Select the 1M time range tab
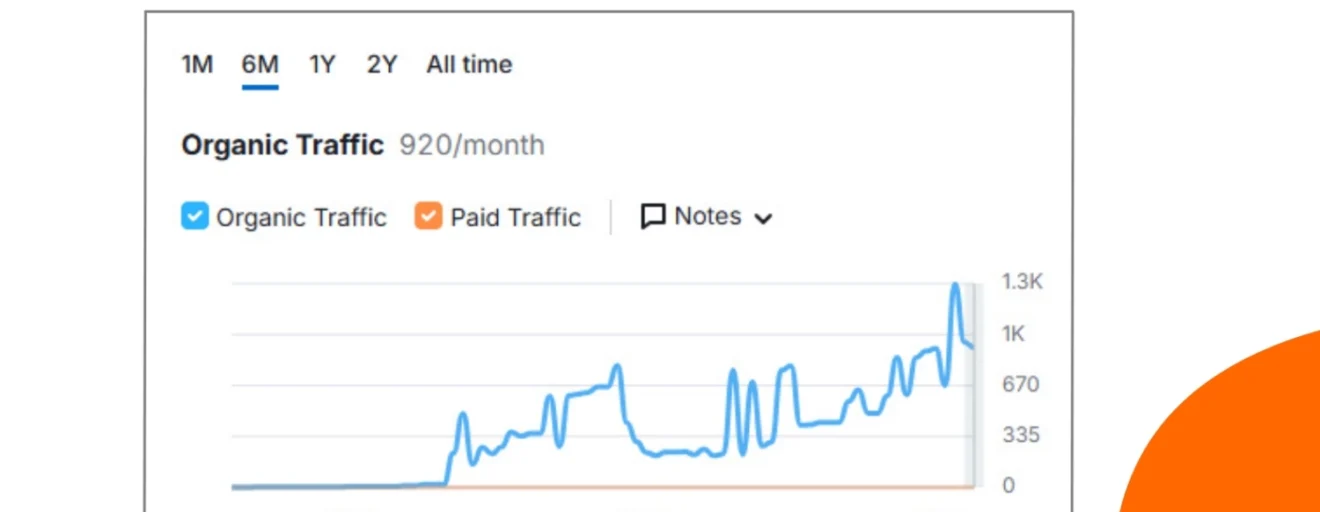This screenshot has width=1320, height=512. point(197,65)
